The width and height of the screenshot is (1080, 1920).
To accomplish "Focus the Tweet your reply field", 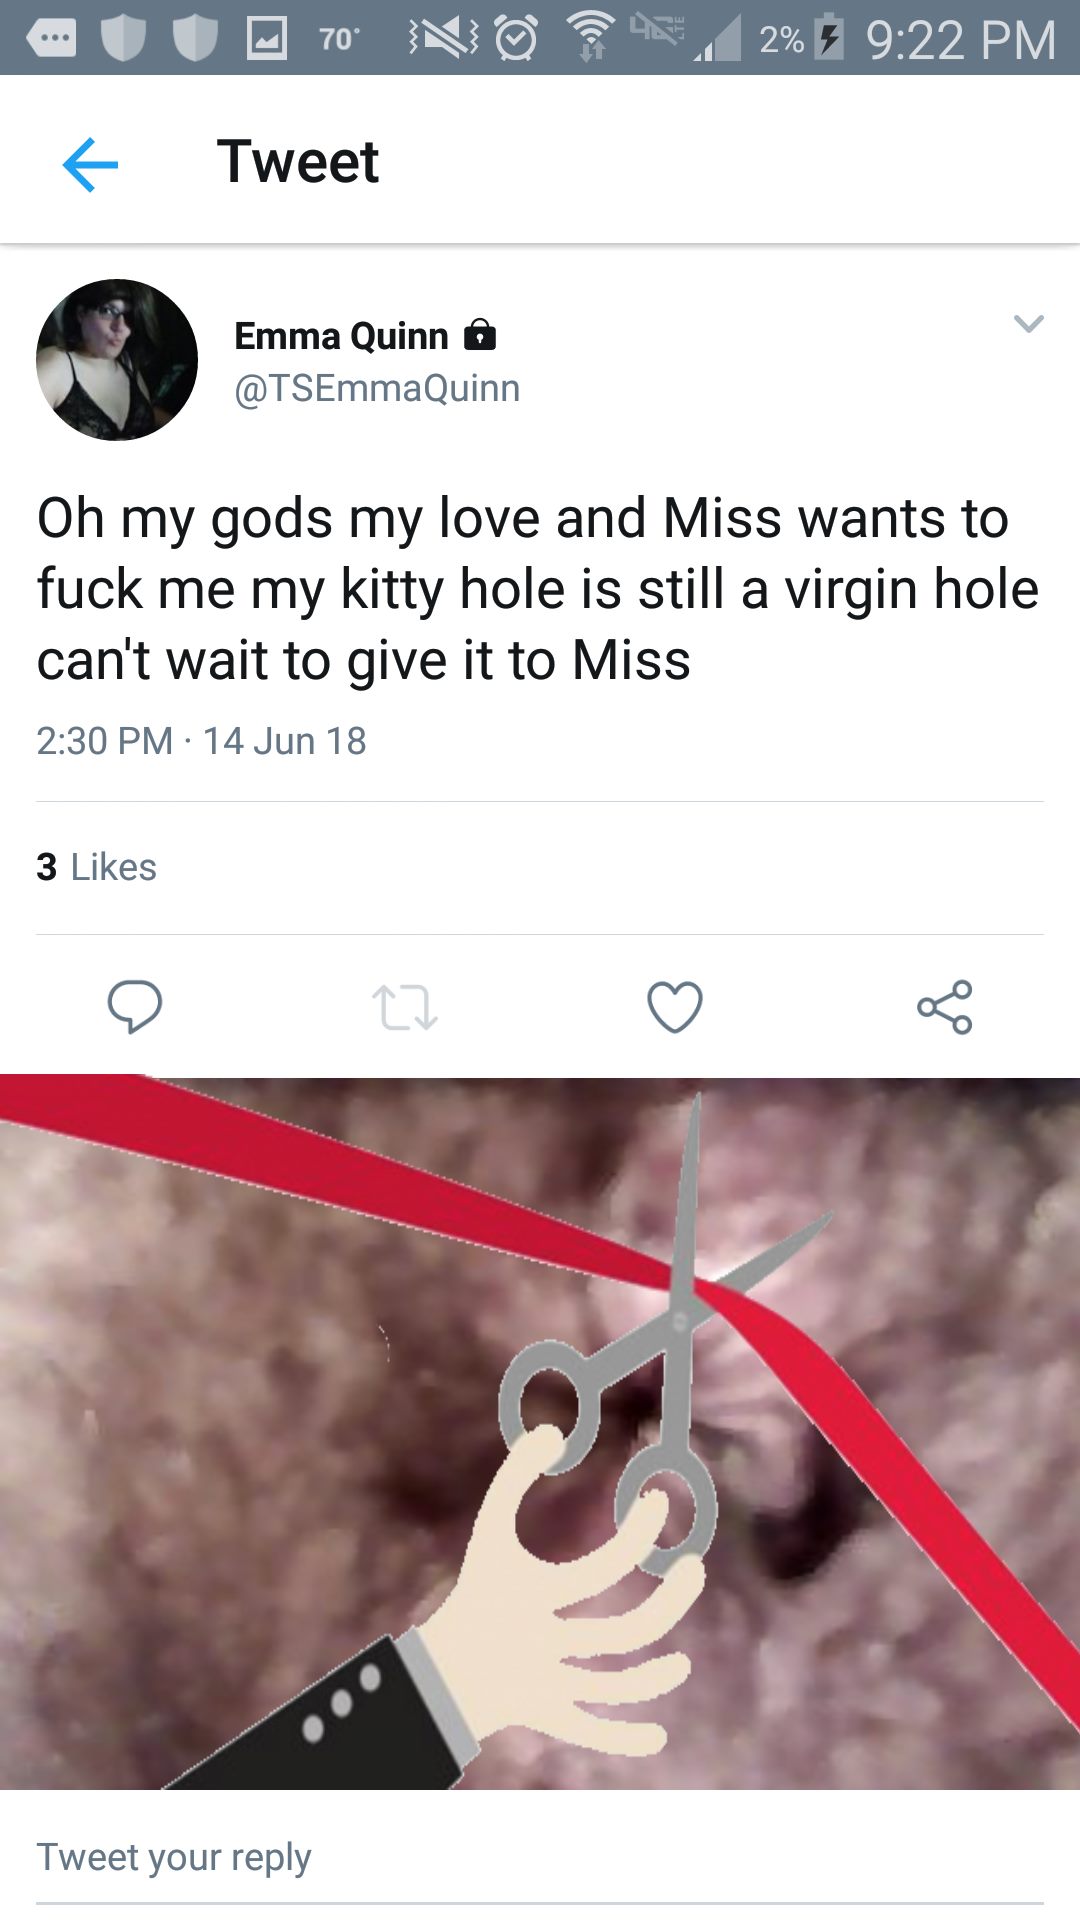I will point(540,1858).
